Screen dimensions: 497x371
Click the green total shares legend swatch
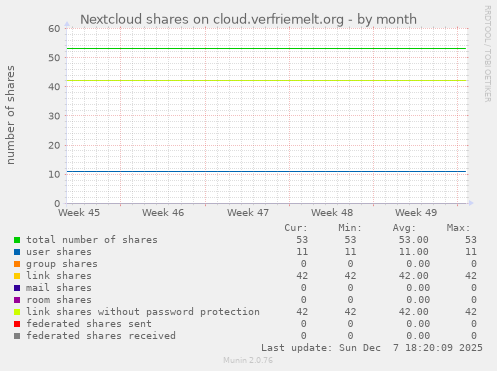pyautogui.click(x=17, y=240)
